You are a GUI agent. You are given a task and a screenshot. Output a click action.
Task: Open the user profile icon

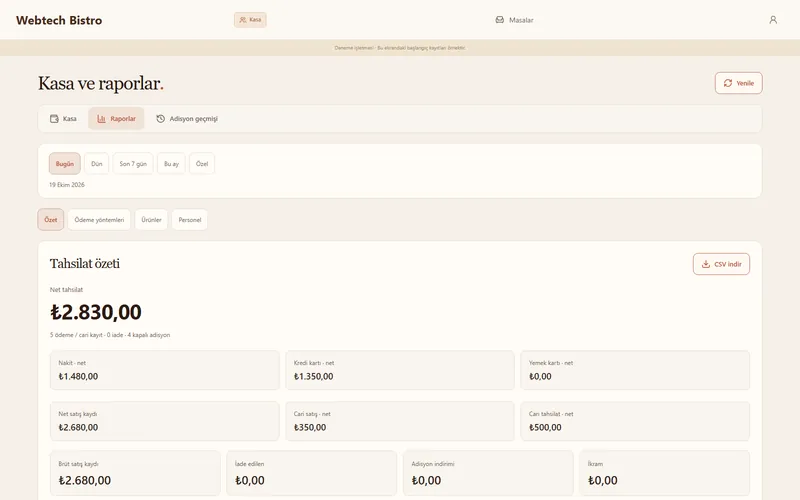tap(773, 20)
